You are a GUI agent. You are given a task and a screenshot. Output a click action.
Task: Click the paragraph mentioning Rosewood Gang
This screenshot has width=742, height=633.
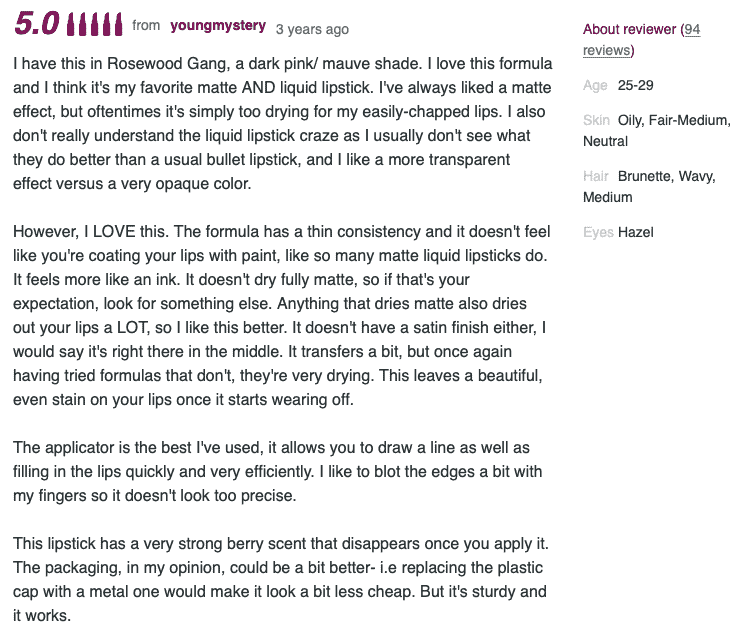point(272,123)
